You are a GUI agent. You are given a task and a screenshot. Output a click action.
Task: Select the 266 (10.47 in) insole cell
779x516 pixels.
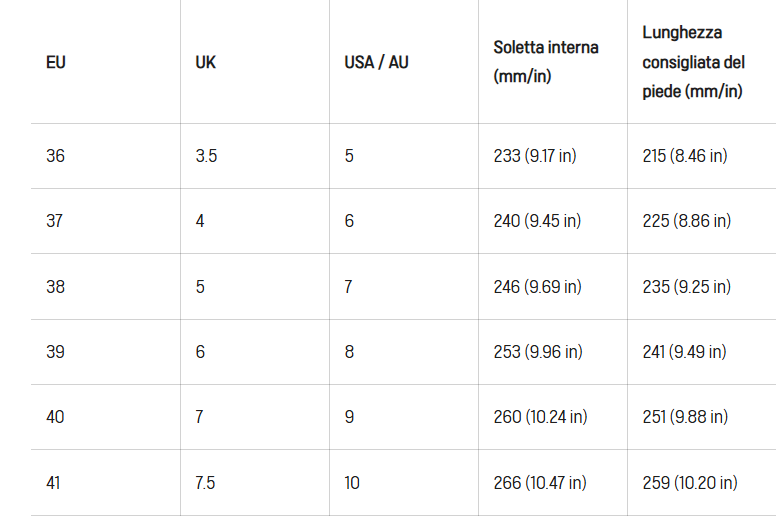540,483
